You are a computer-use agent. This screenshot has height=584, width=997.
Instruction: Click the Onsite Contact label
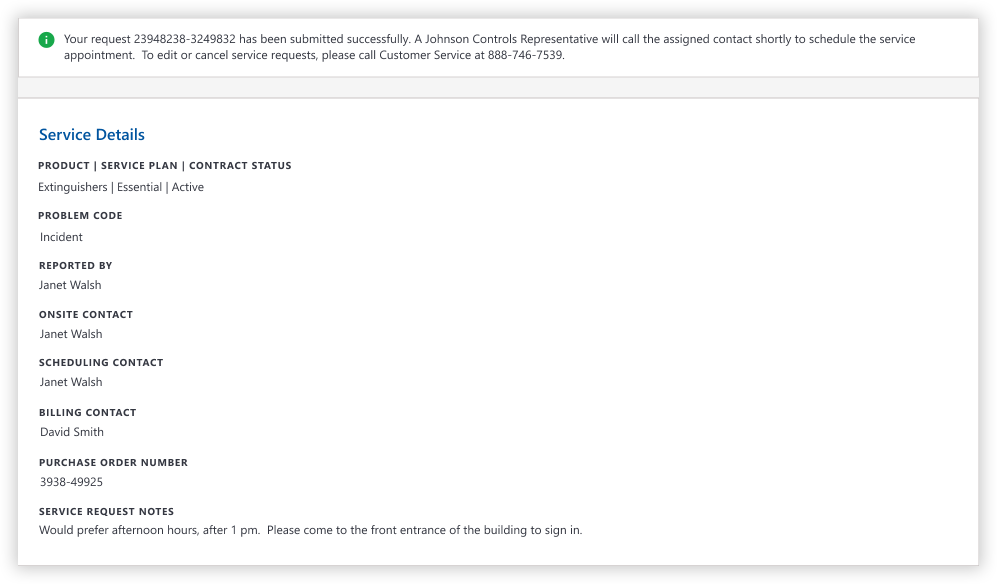pos(86,314)
